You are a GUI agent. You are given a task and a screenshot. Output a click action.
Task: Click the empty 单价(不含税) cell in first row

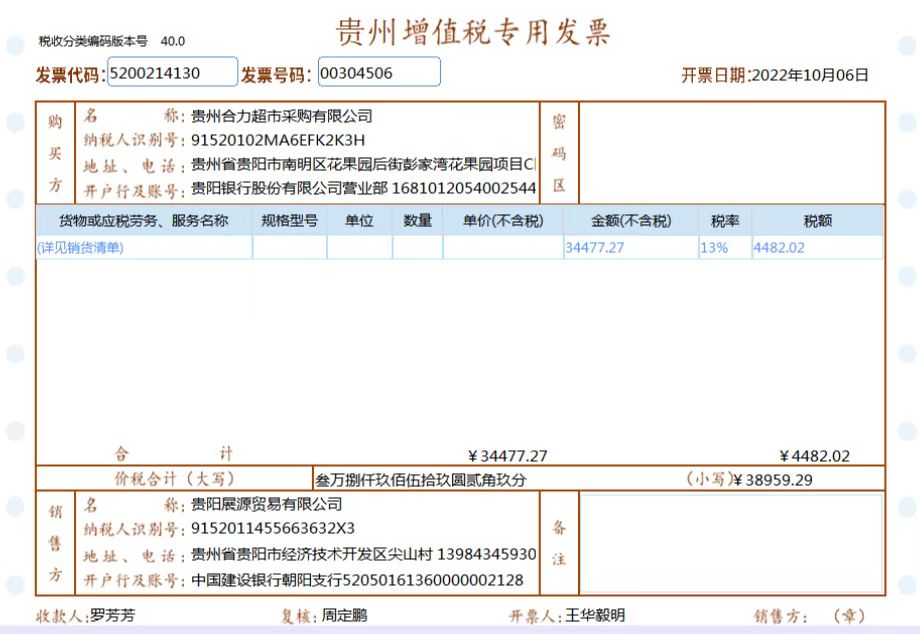pyautogui.click(x=503, y=248)
